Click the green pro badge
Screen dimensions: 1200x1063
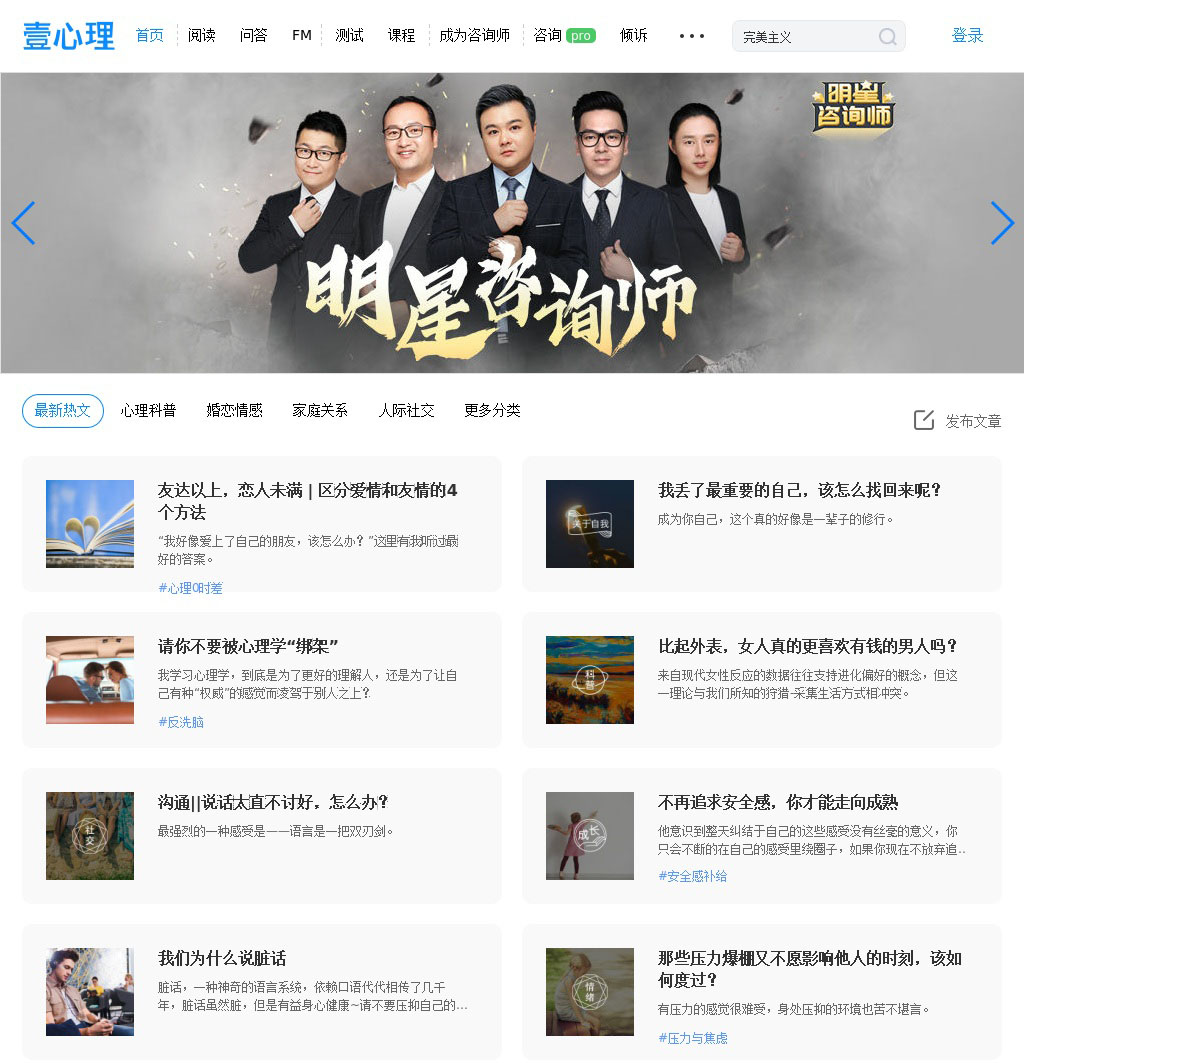click(581, 36)
